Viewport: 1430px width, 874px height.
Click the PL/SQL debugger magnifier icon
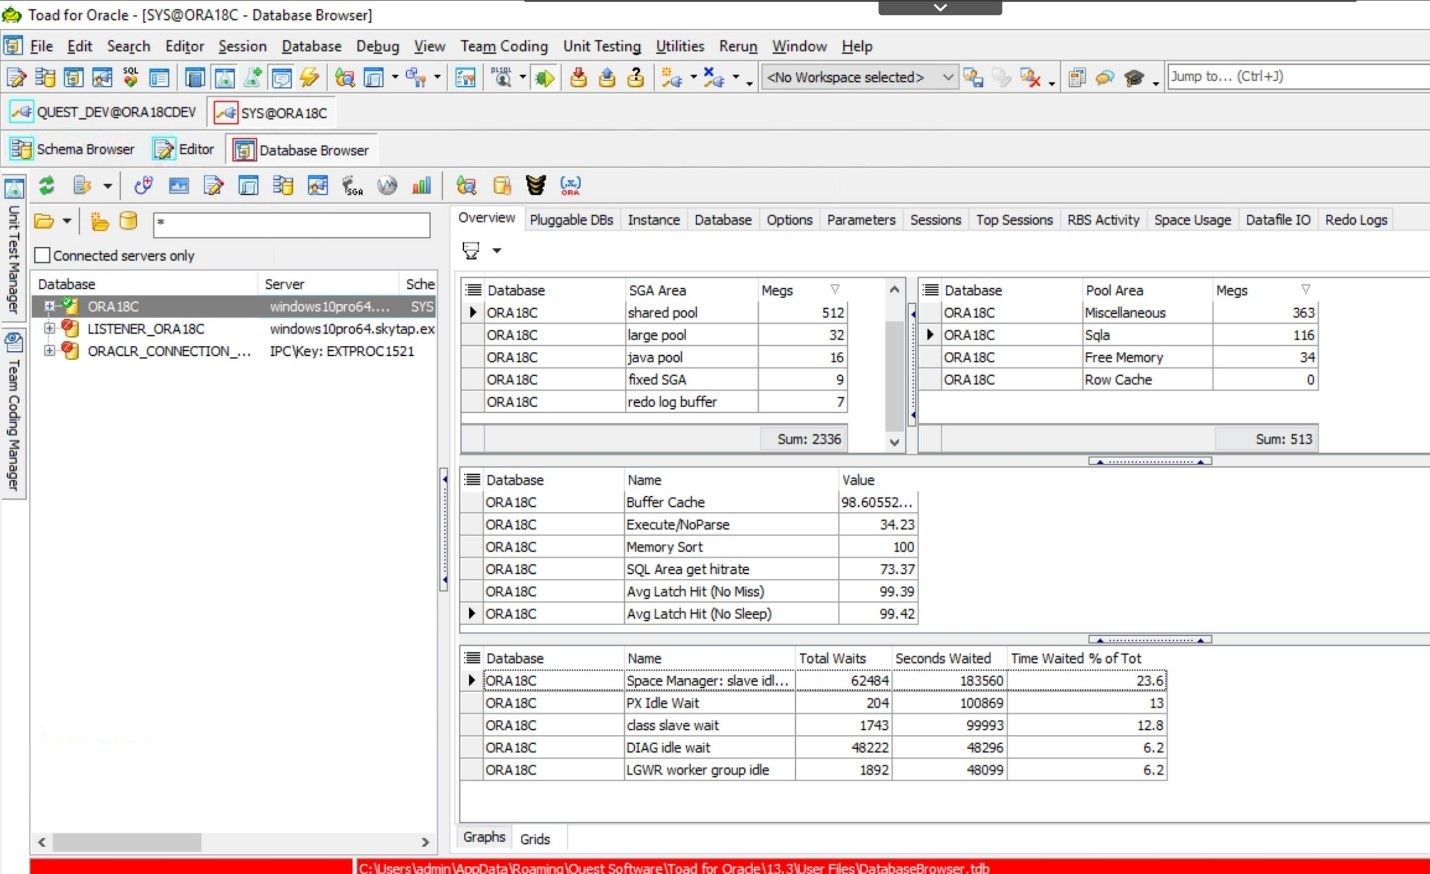[502, 77]
